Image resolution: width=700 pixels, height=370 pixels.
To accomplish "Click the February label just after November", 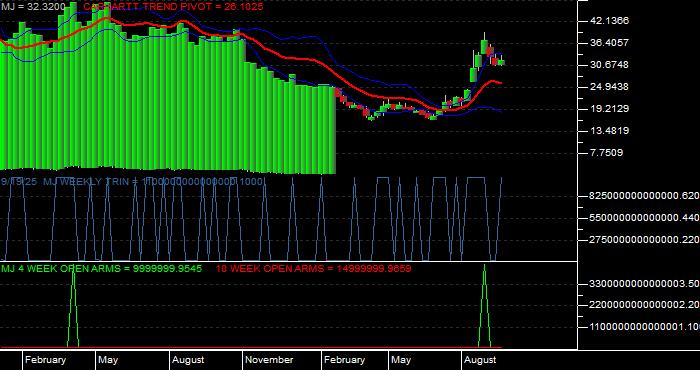I will (x=344, y=360).
